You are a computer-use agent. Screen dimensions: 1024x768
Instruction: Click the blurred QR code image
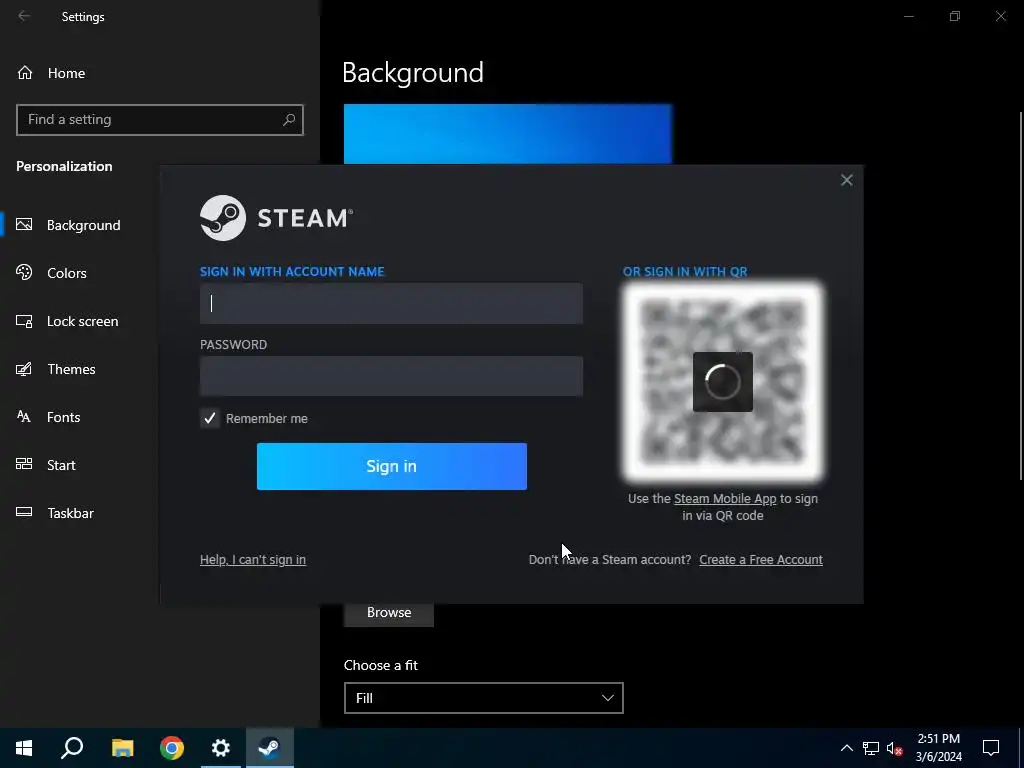coord(722,382)
